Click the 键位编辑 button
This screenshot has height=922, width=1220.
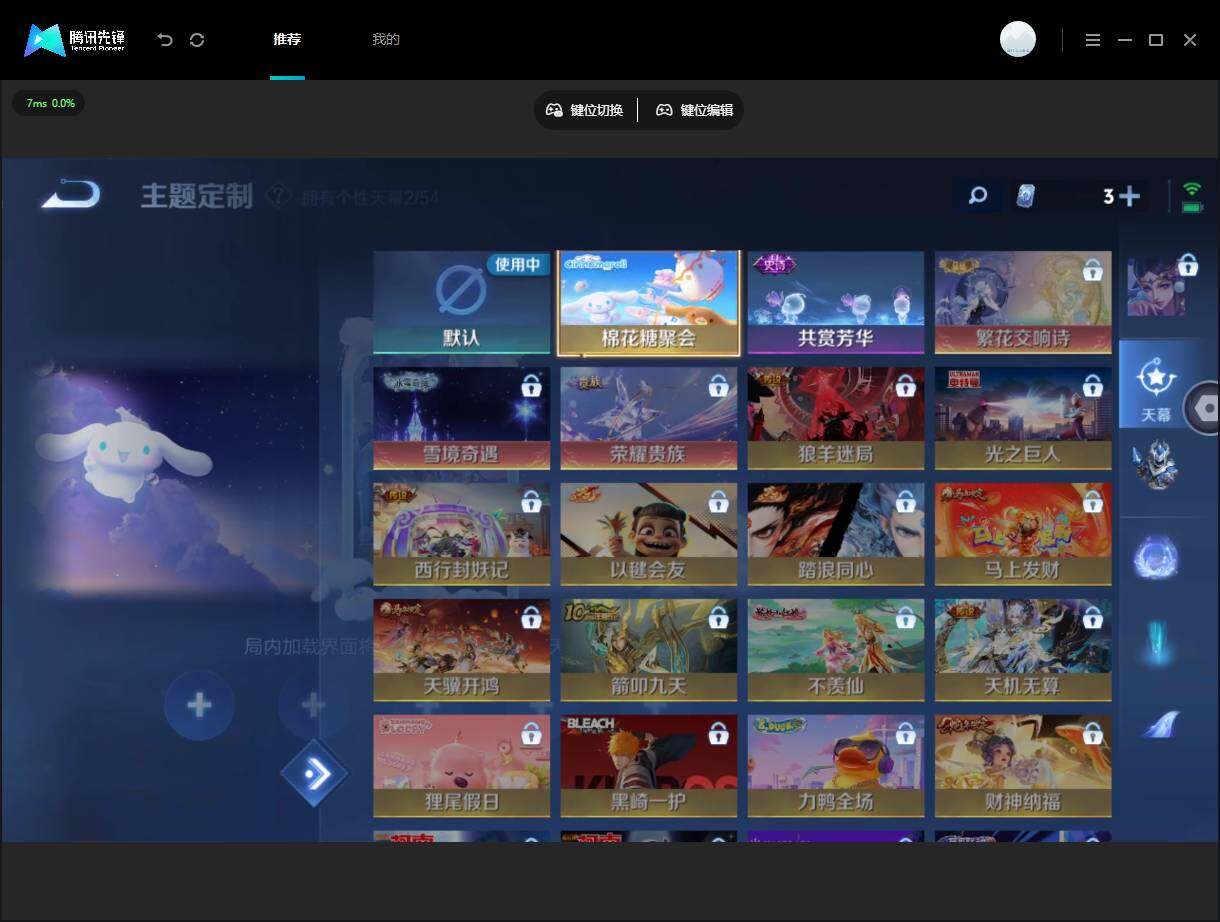(x=695, y=110)
